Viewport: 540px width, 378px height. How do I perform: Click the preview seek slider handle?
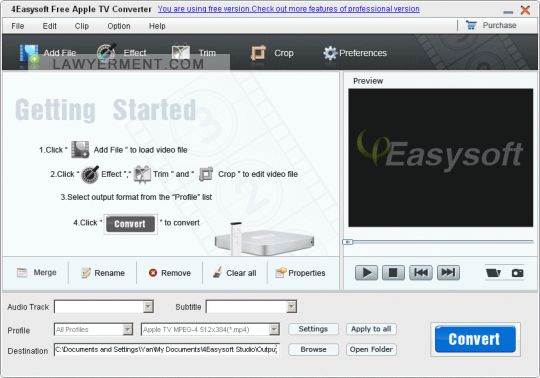[x=347, y=242]
